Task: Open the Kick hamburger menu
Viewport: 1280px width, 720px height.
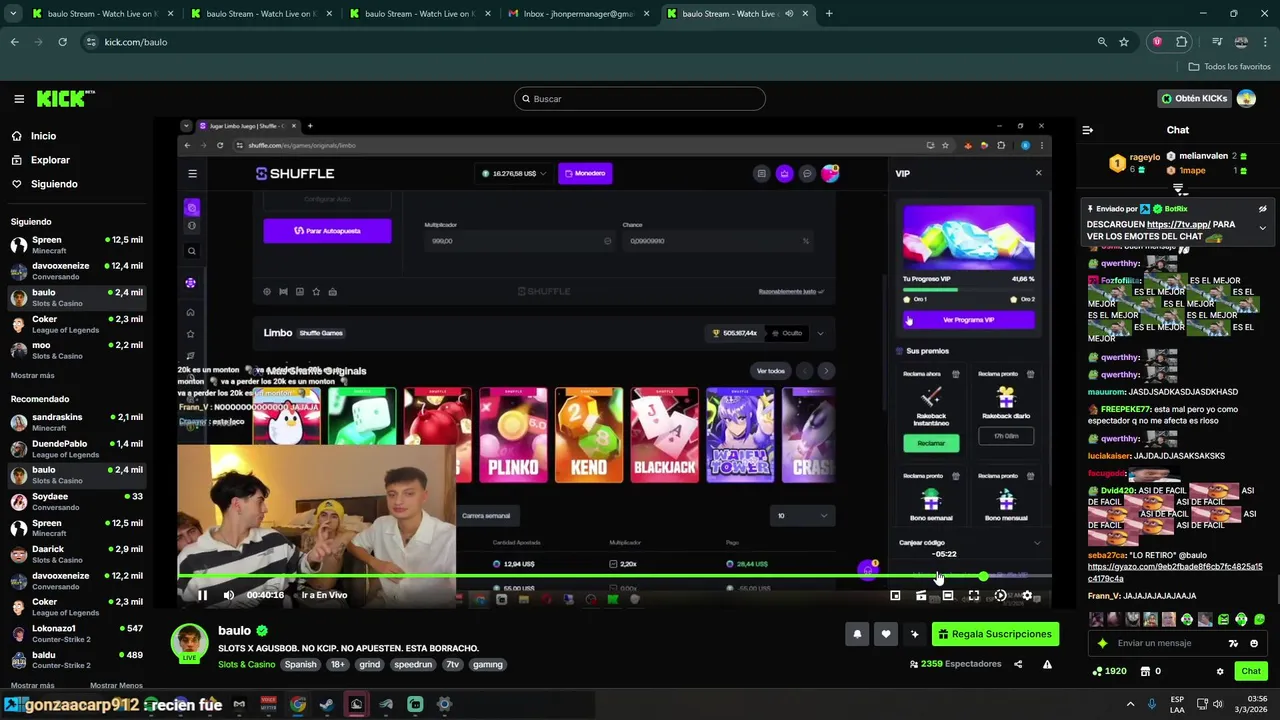Action: click(19, 99)
